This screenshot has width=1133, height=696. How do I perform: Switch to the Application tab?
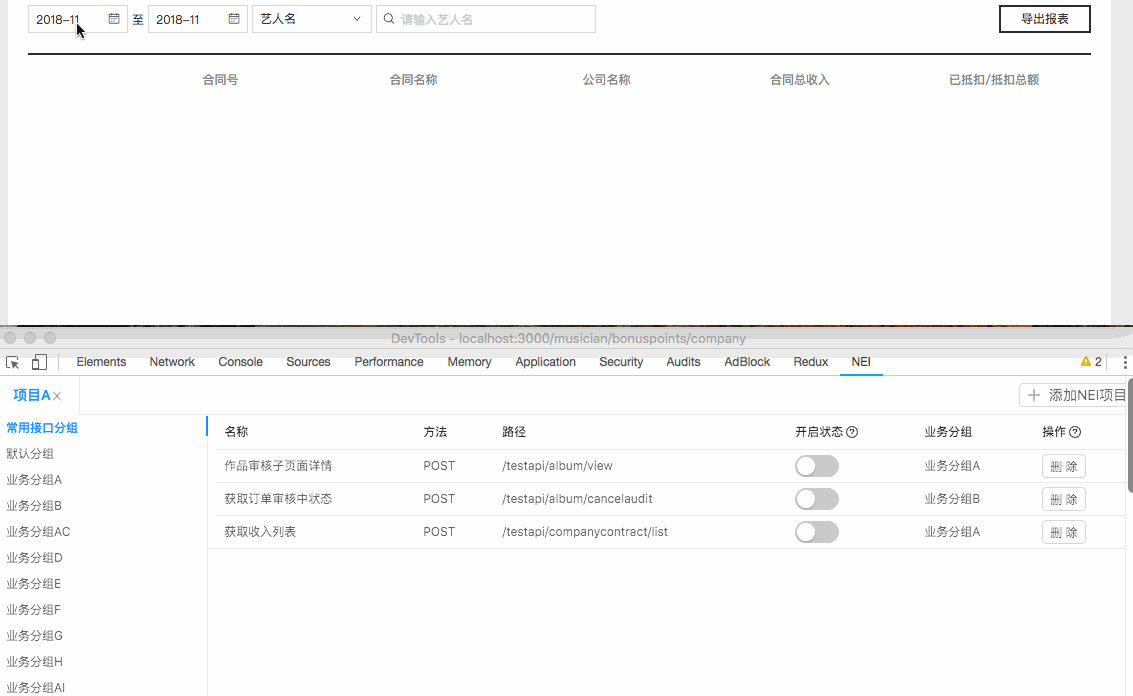tap(546, 362)
